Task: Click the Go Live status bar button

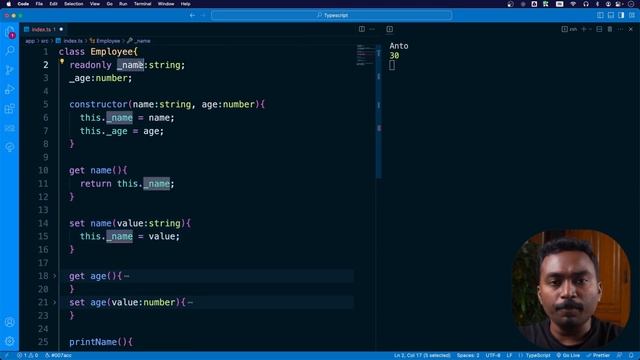Action: pos(568,356)
